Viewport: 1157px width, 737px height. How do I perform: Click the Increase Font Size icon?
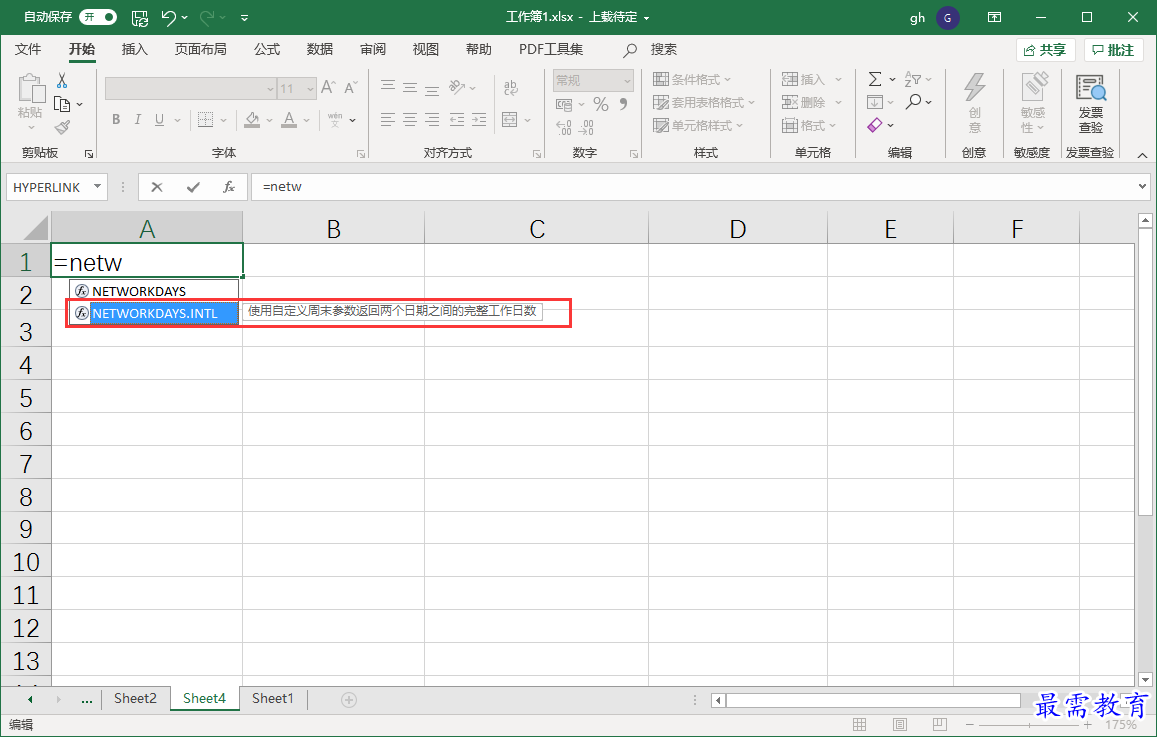[328, 87]
